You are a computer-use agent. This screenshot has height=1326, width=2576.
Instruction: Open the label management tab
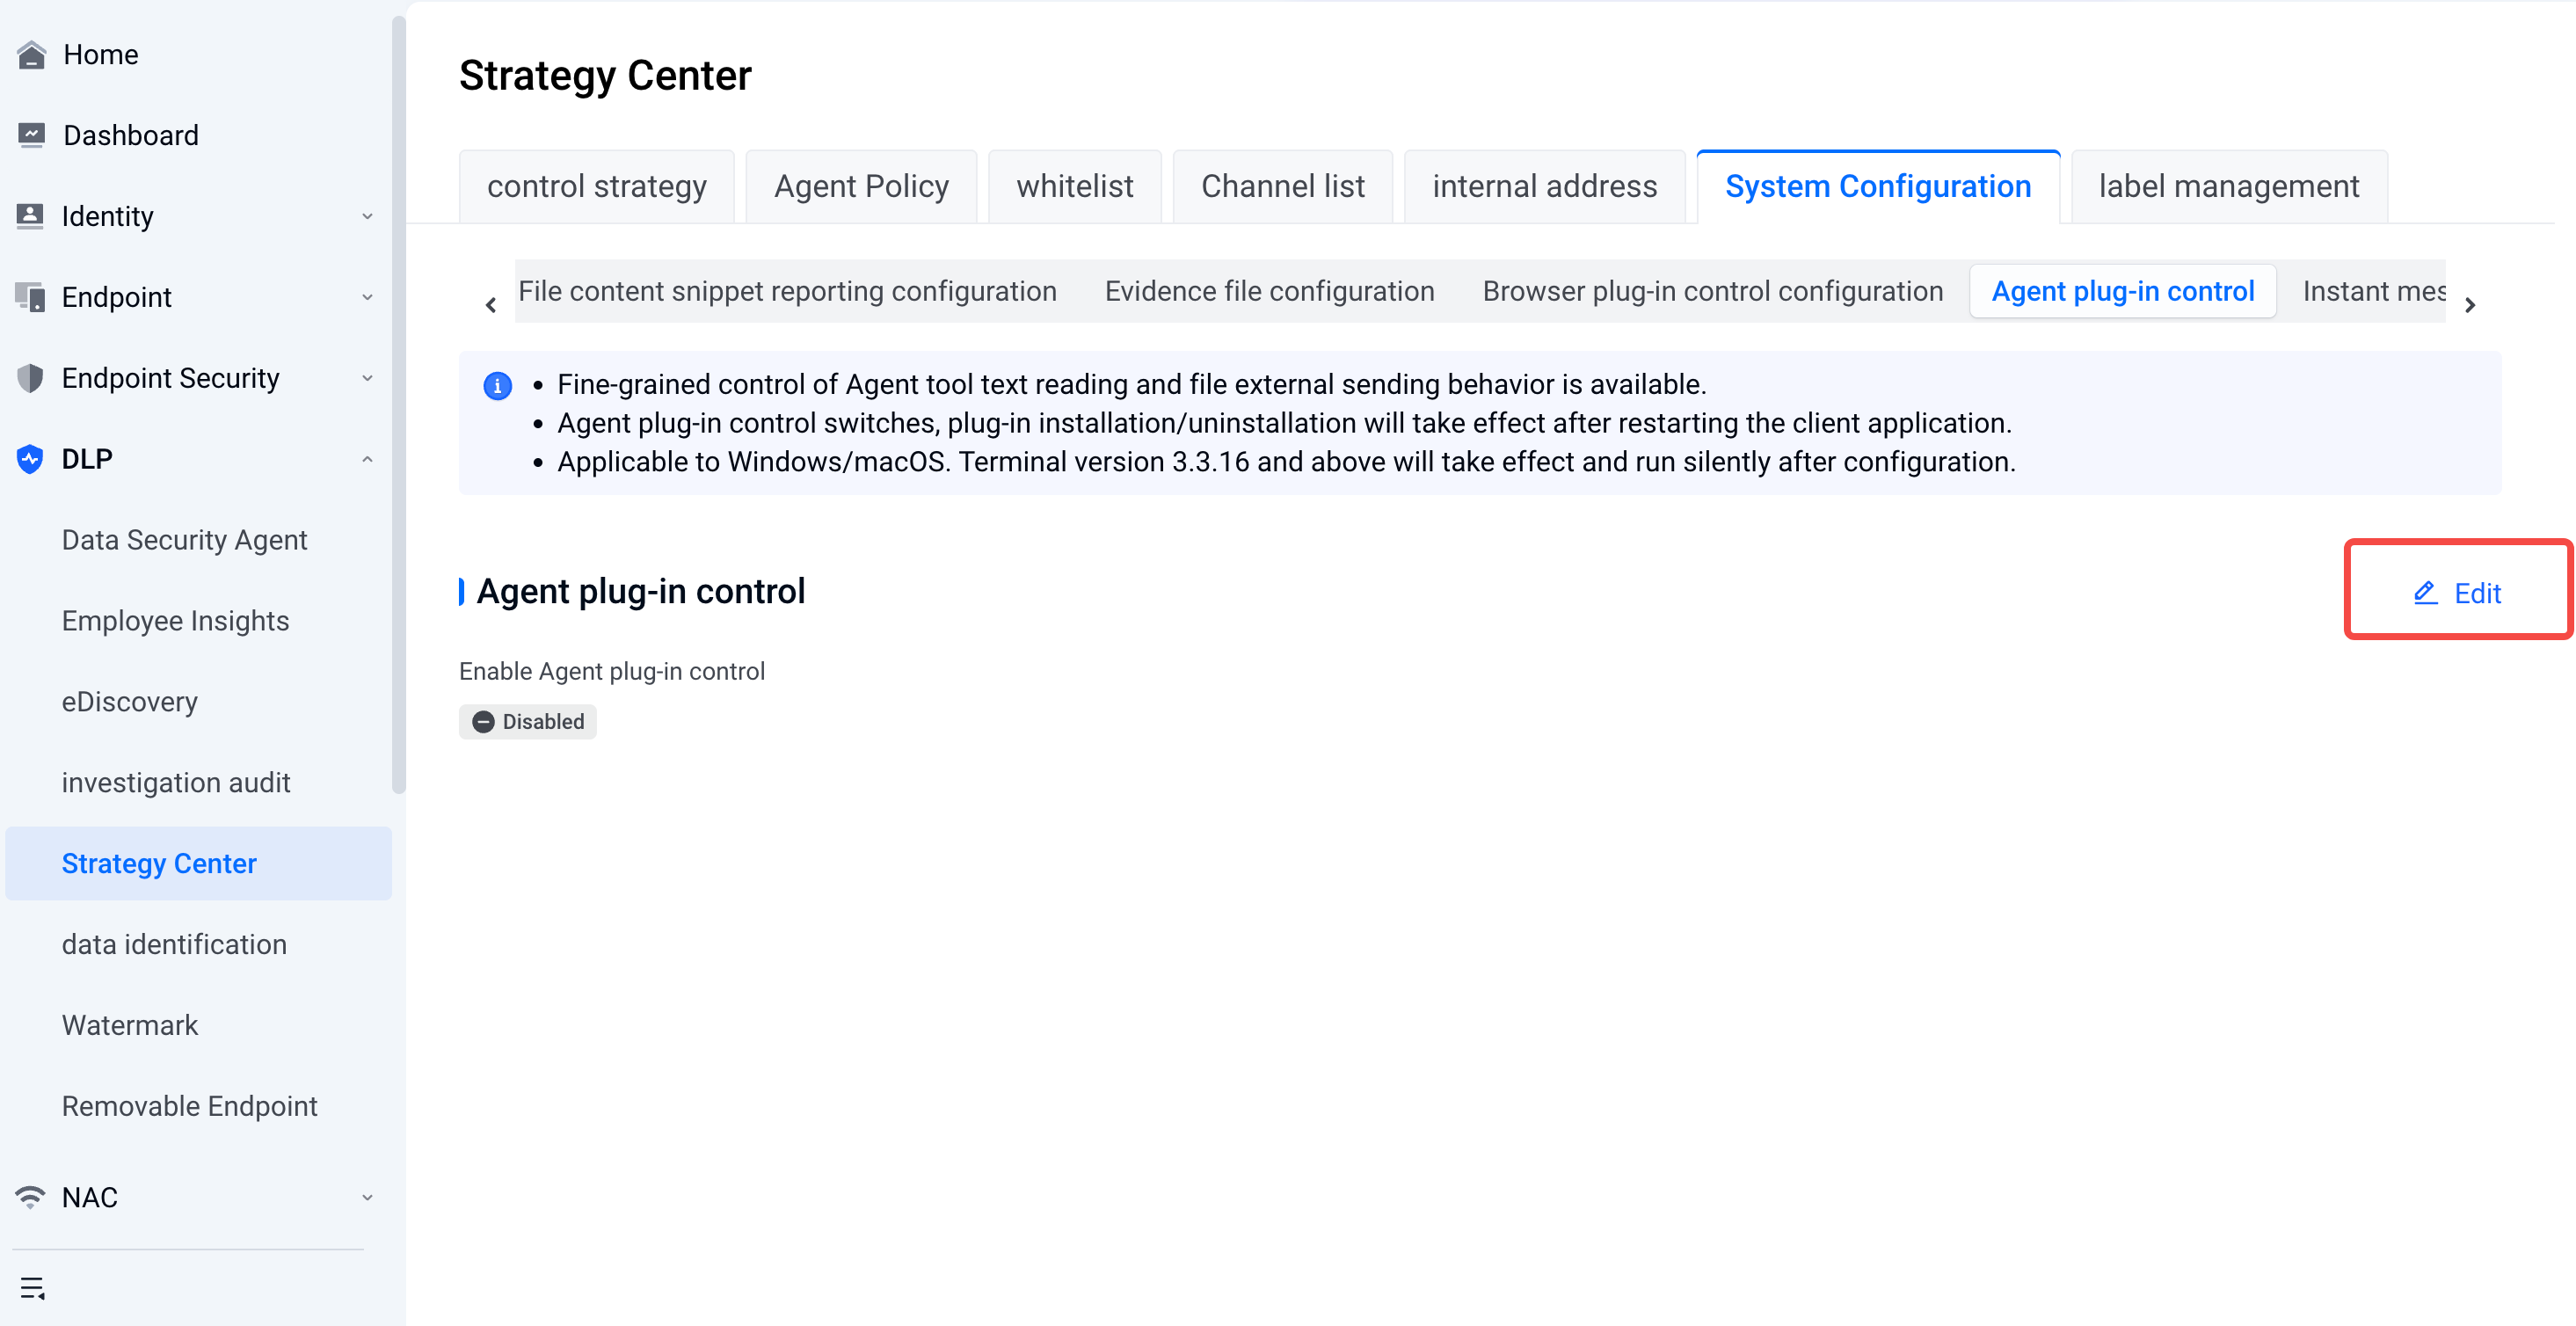(2229, 186)
